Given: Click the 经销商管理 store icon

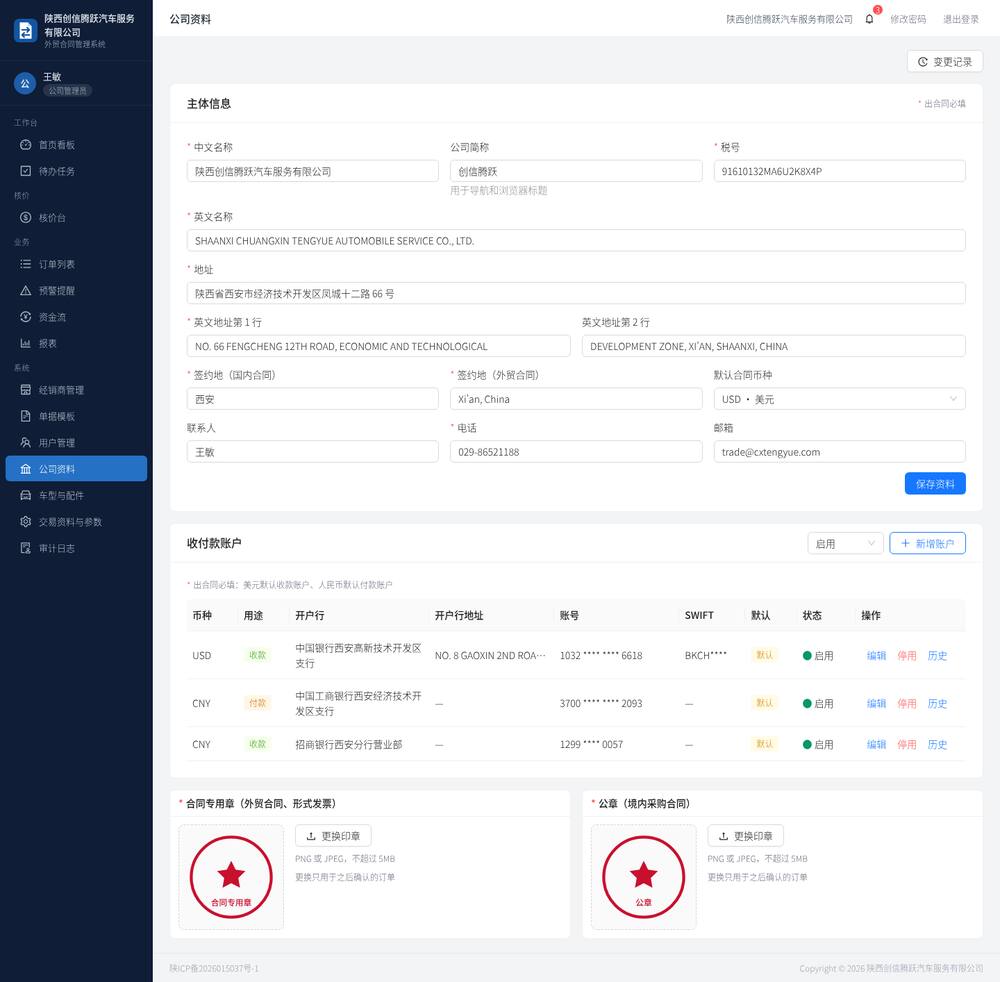Looking at the screenshot, I should click(x=26, y=390).
